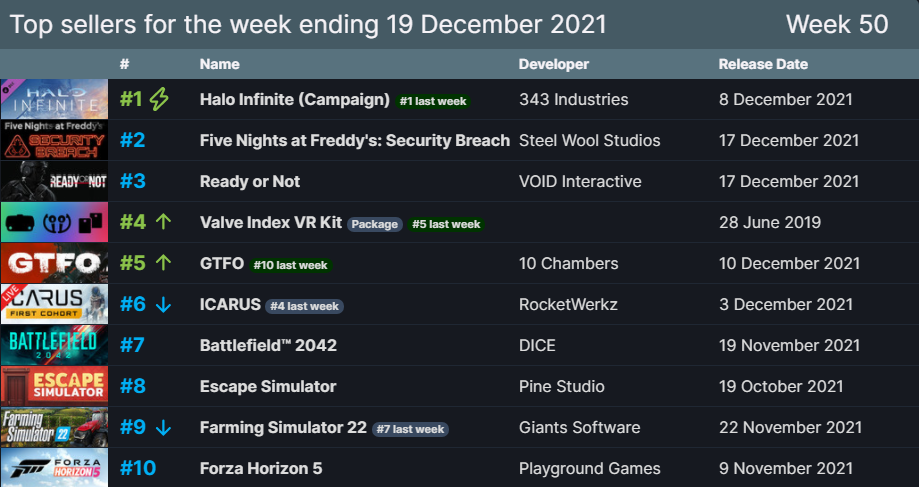919x487 pixels.
Task: Open the Forza Horizon 5 thumbnail
Action: click(55, 468)
